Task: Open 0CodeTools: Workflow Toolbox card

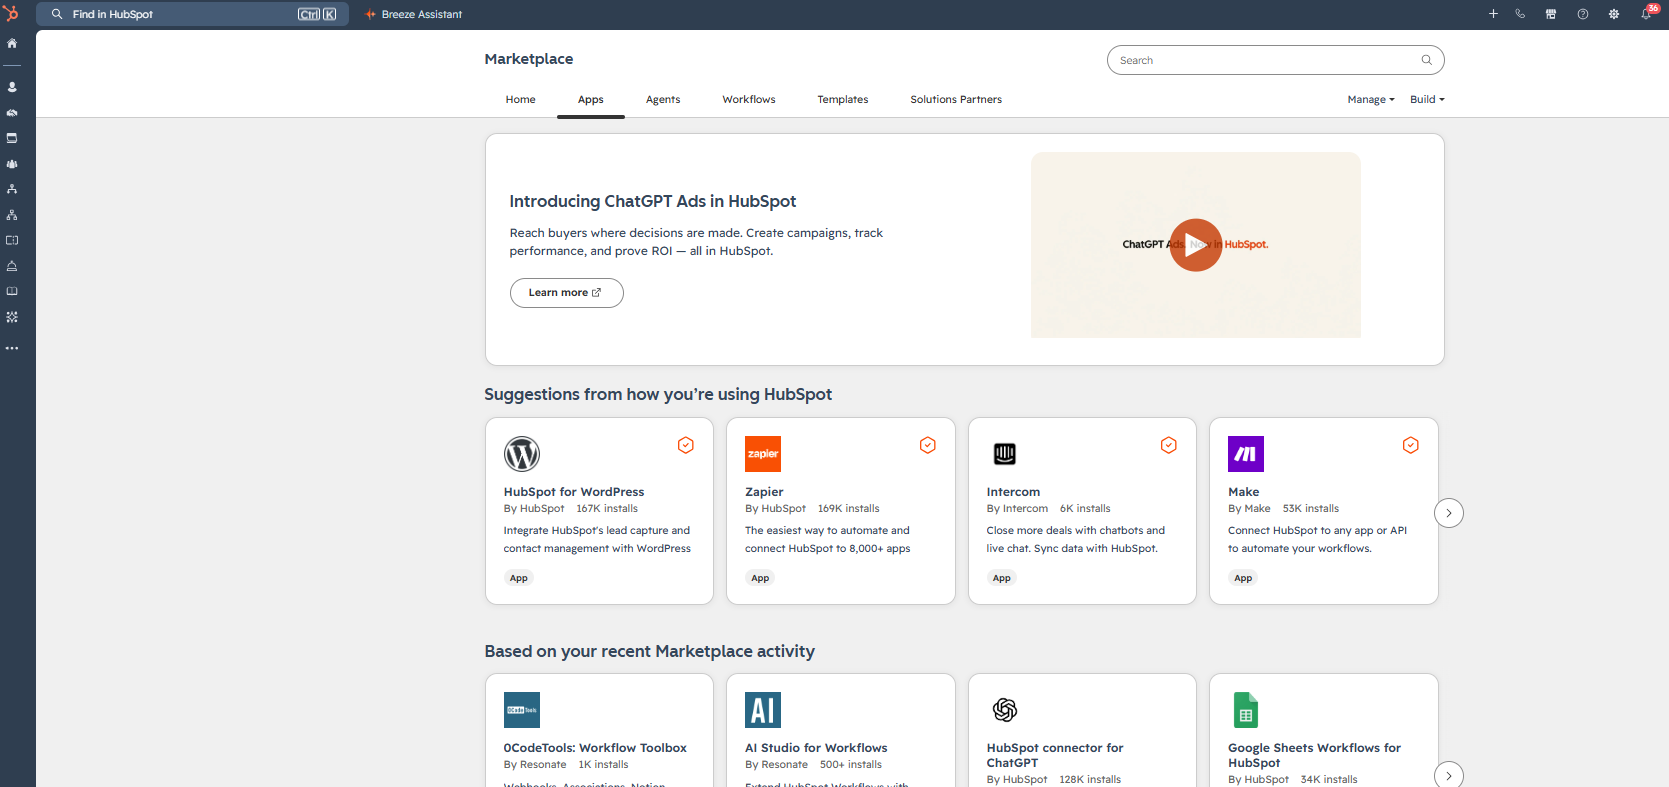Action: coord(599,730)
